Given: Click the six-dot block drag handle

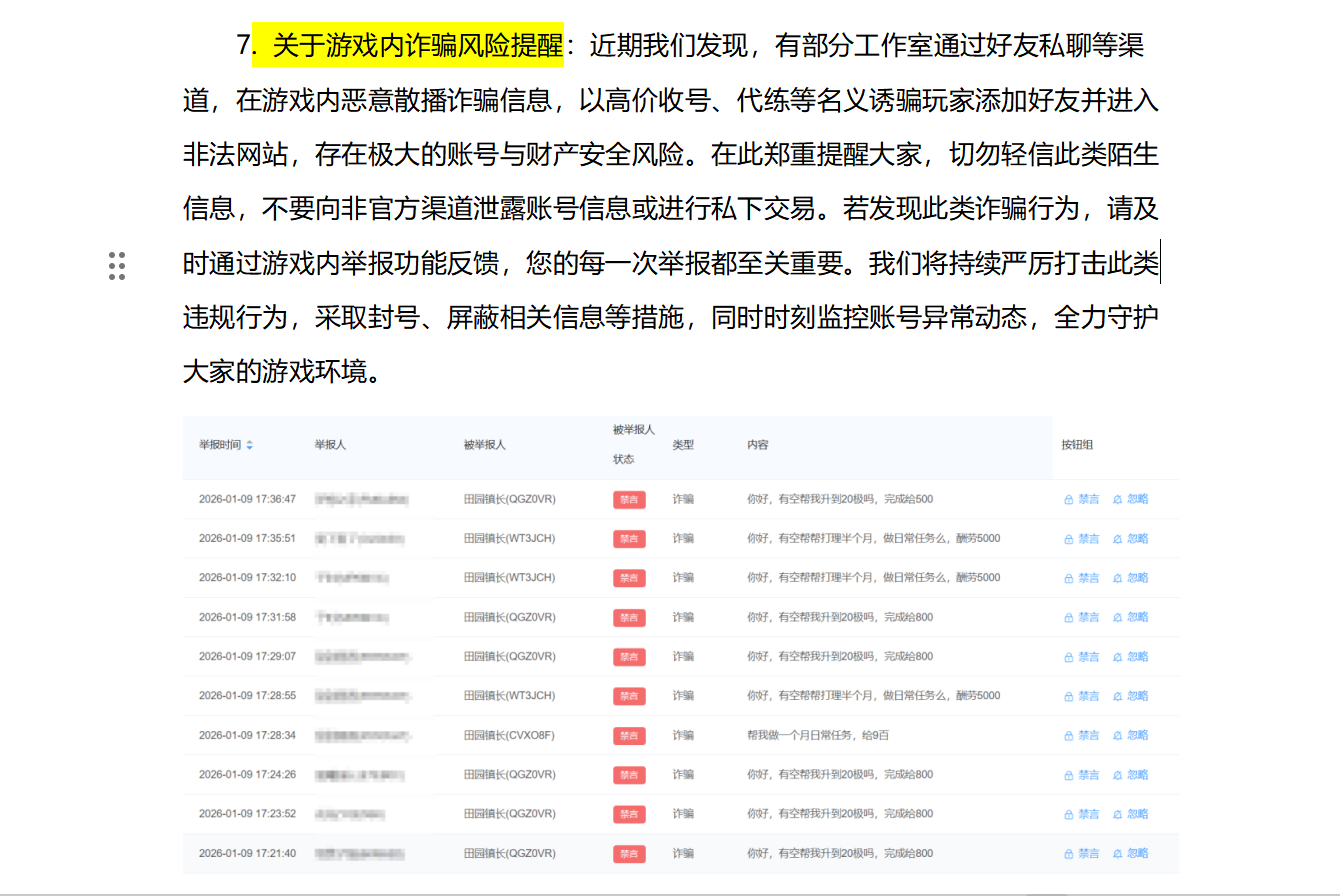Looking at the screenshot, I should pos(117,266).
